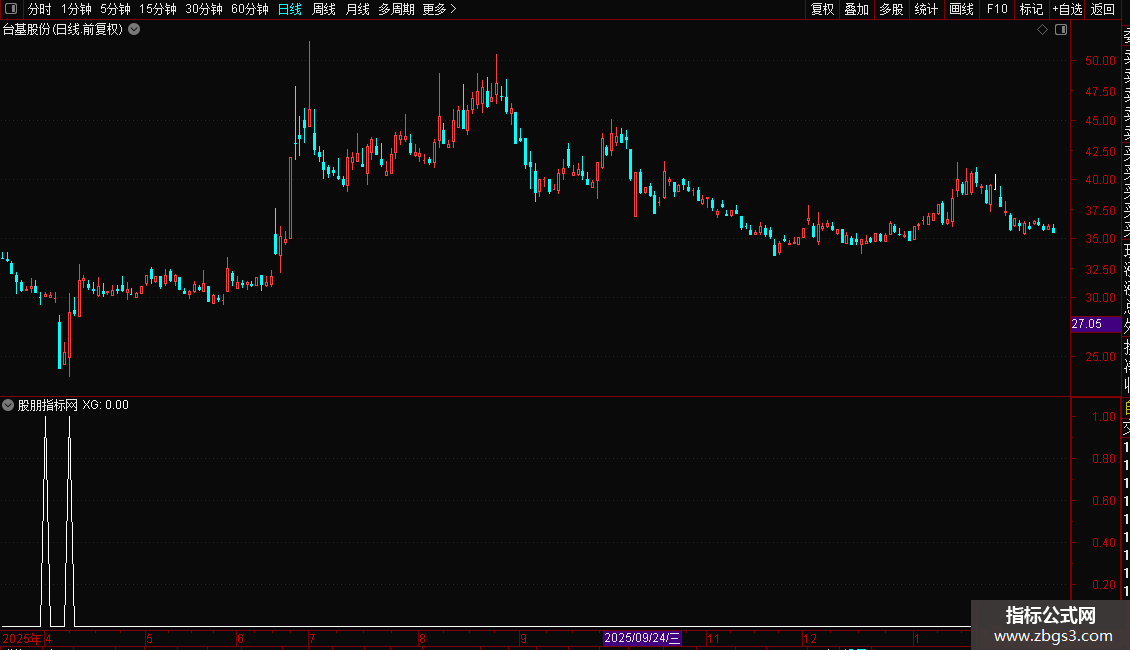Expand the 股朋指标网 indicator dropdown
The width and height of the screenshot is (1130, 650).
pos(8,405)
